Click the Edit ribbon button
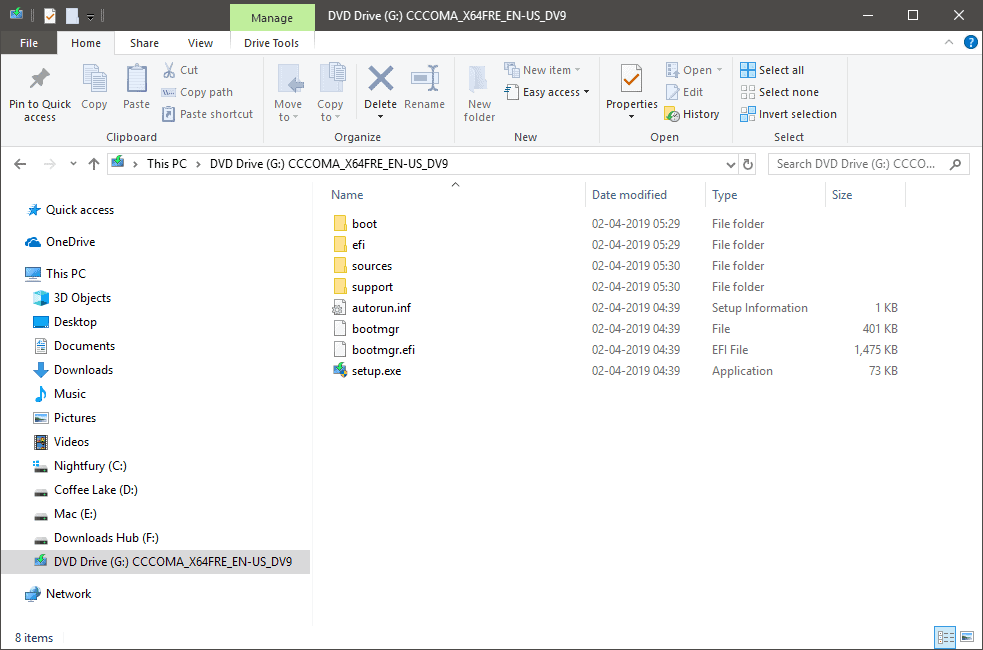 tap(685, 92)
